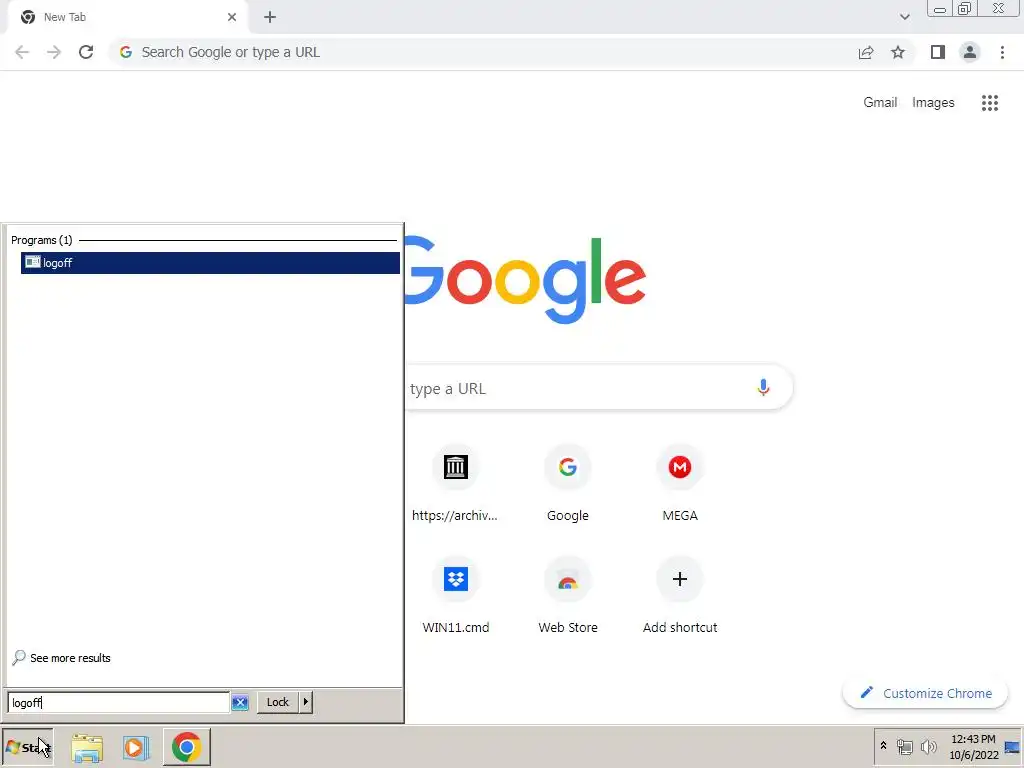This screenshot has height=768, width=1024.
Task: Click Customize Chrome
Action: click(x=925, y=694)
